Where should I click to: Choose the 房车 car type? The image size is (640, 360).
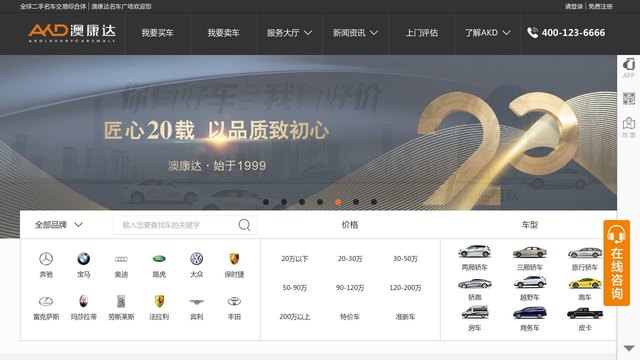click(x=474, y=318)
